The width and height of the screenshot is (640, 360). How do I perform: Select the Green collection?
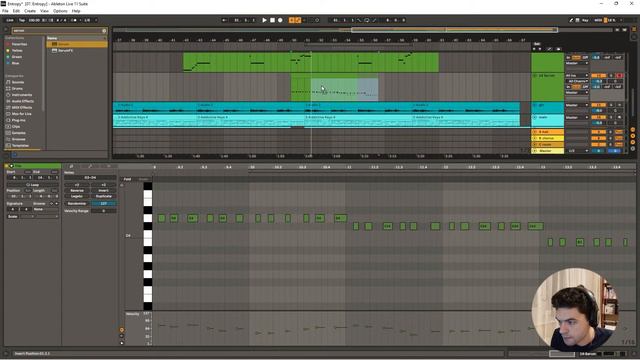point(17,57)
